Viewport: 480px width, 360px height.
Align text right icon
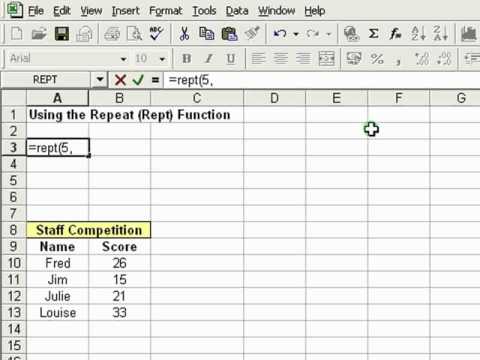[x=303, y=59]
